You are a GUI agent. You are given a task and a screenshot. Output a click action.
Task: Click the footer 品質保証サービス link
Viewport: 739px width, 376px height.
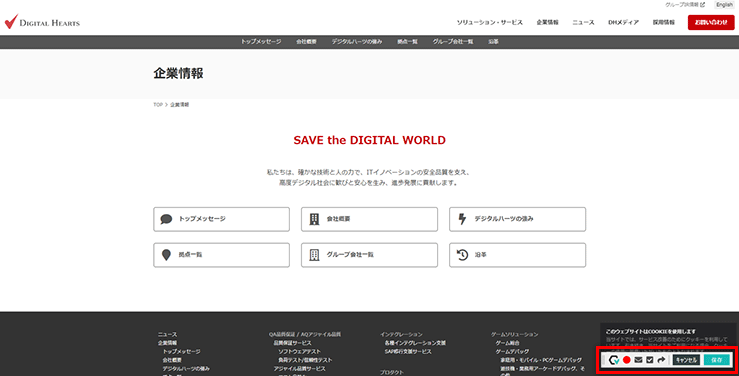click(x=293, y=343)
